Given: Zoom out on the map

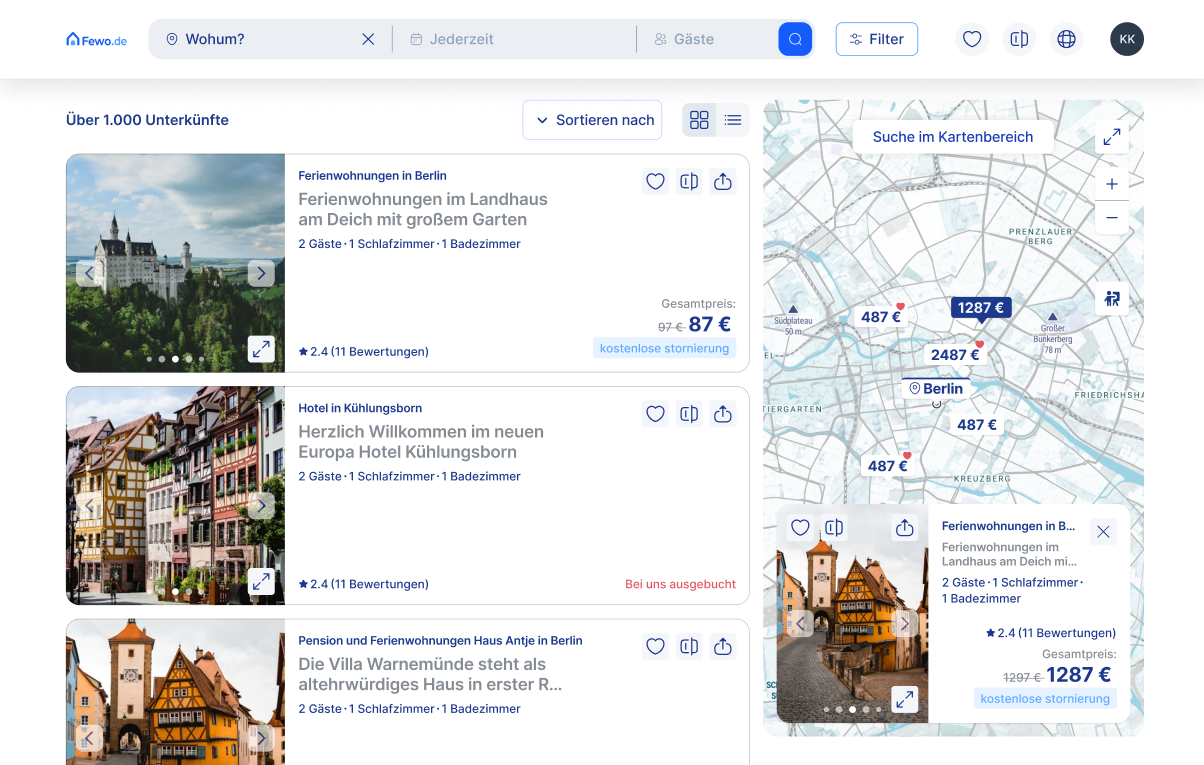Looking at the screenshot, I should tap(1112, 217).
